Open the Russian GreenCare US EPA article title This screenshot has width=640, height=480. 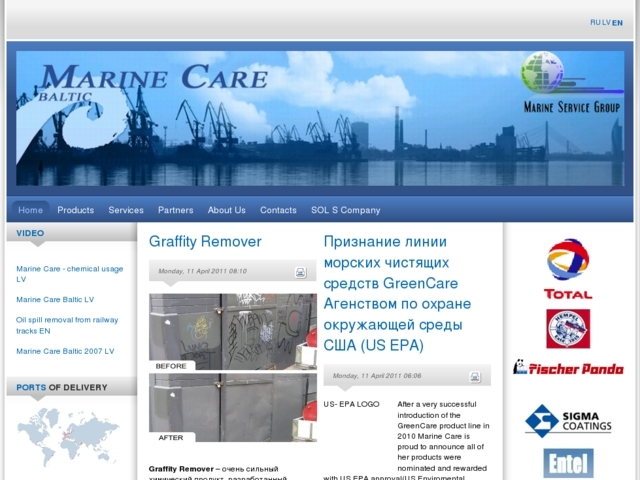click(397, 293)
